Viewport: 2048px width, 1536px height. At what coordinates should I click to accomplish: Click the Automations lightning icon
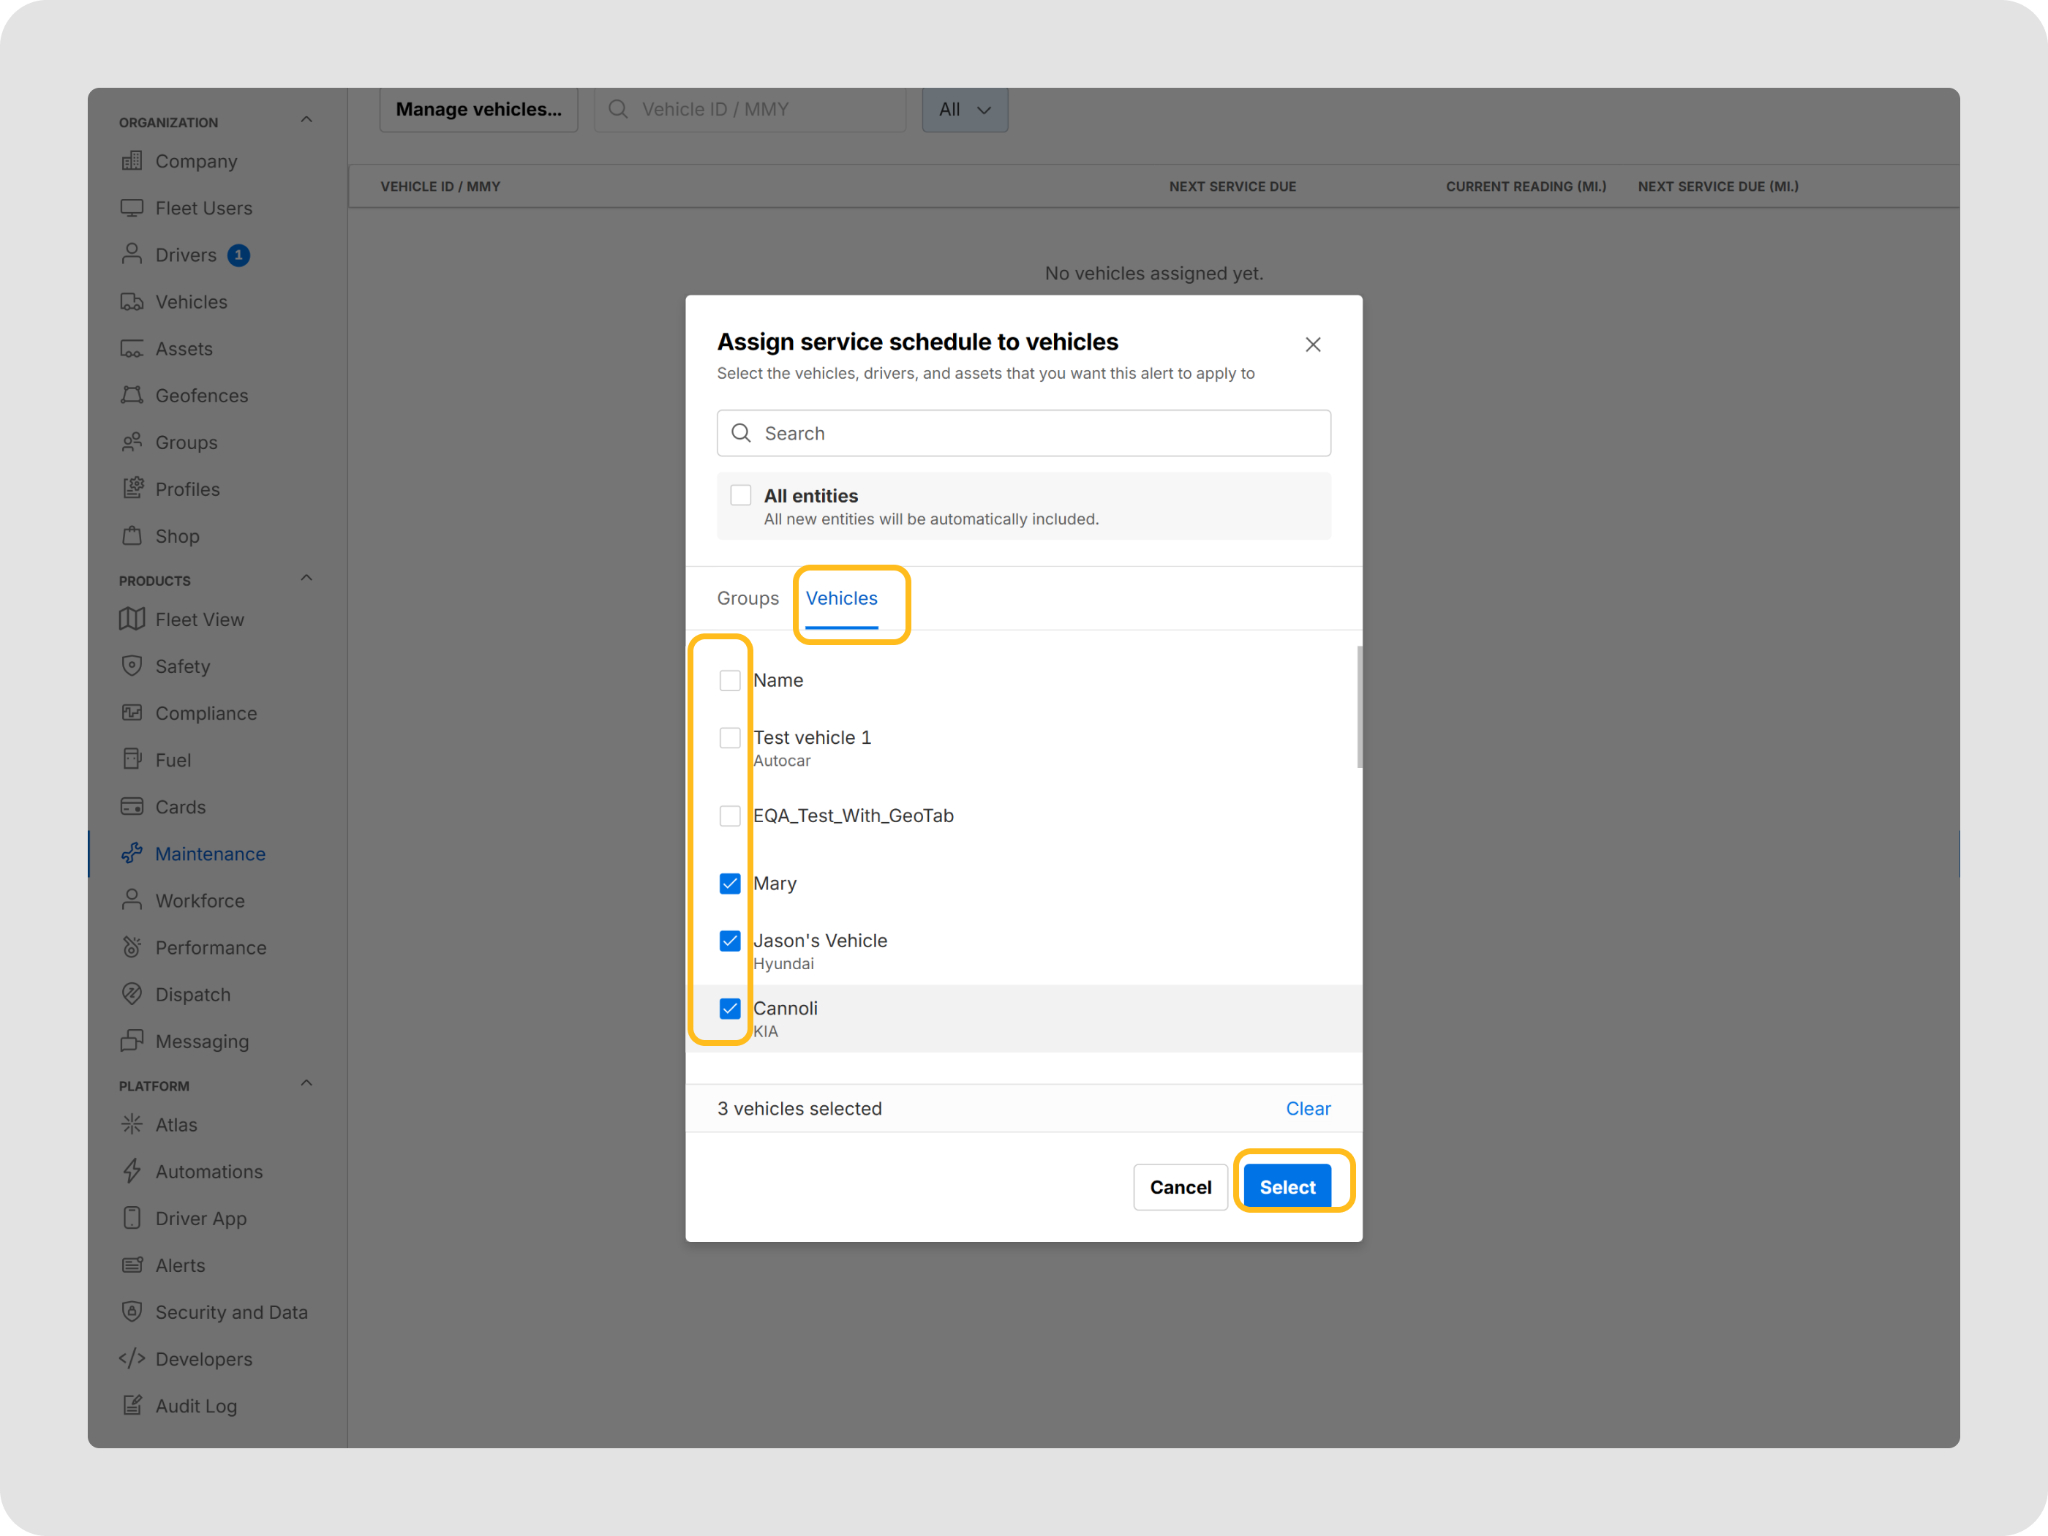pos(132,1171)
